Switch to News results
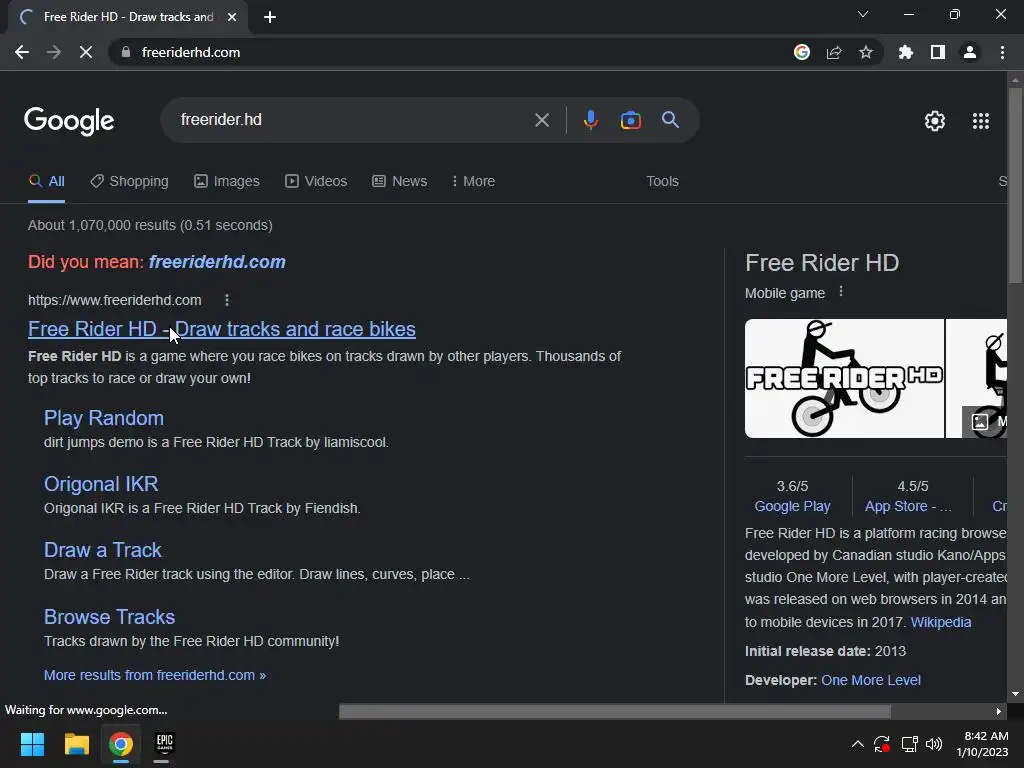The image size is (1024, 768). point(400,181)
